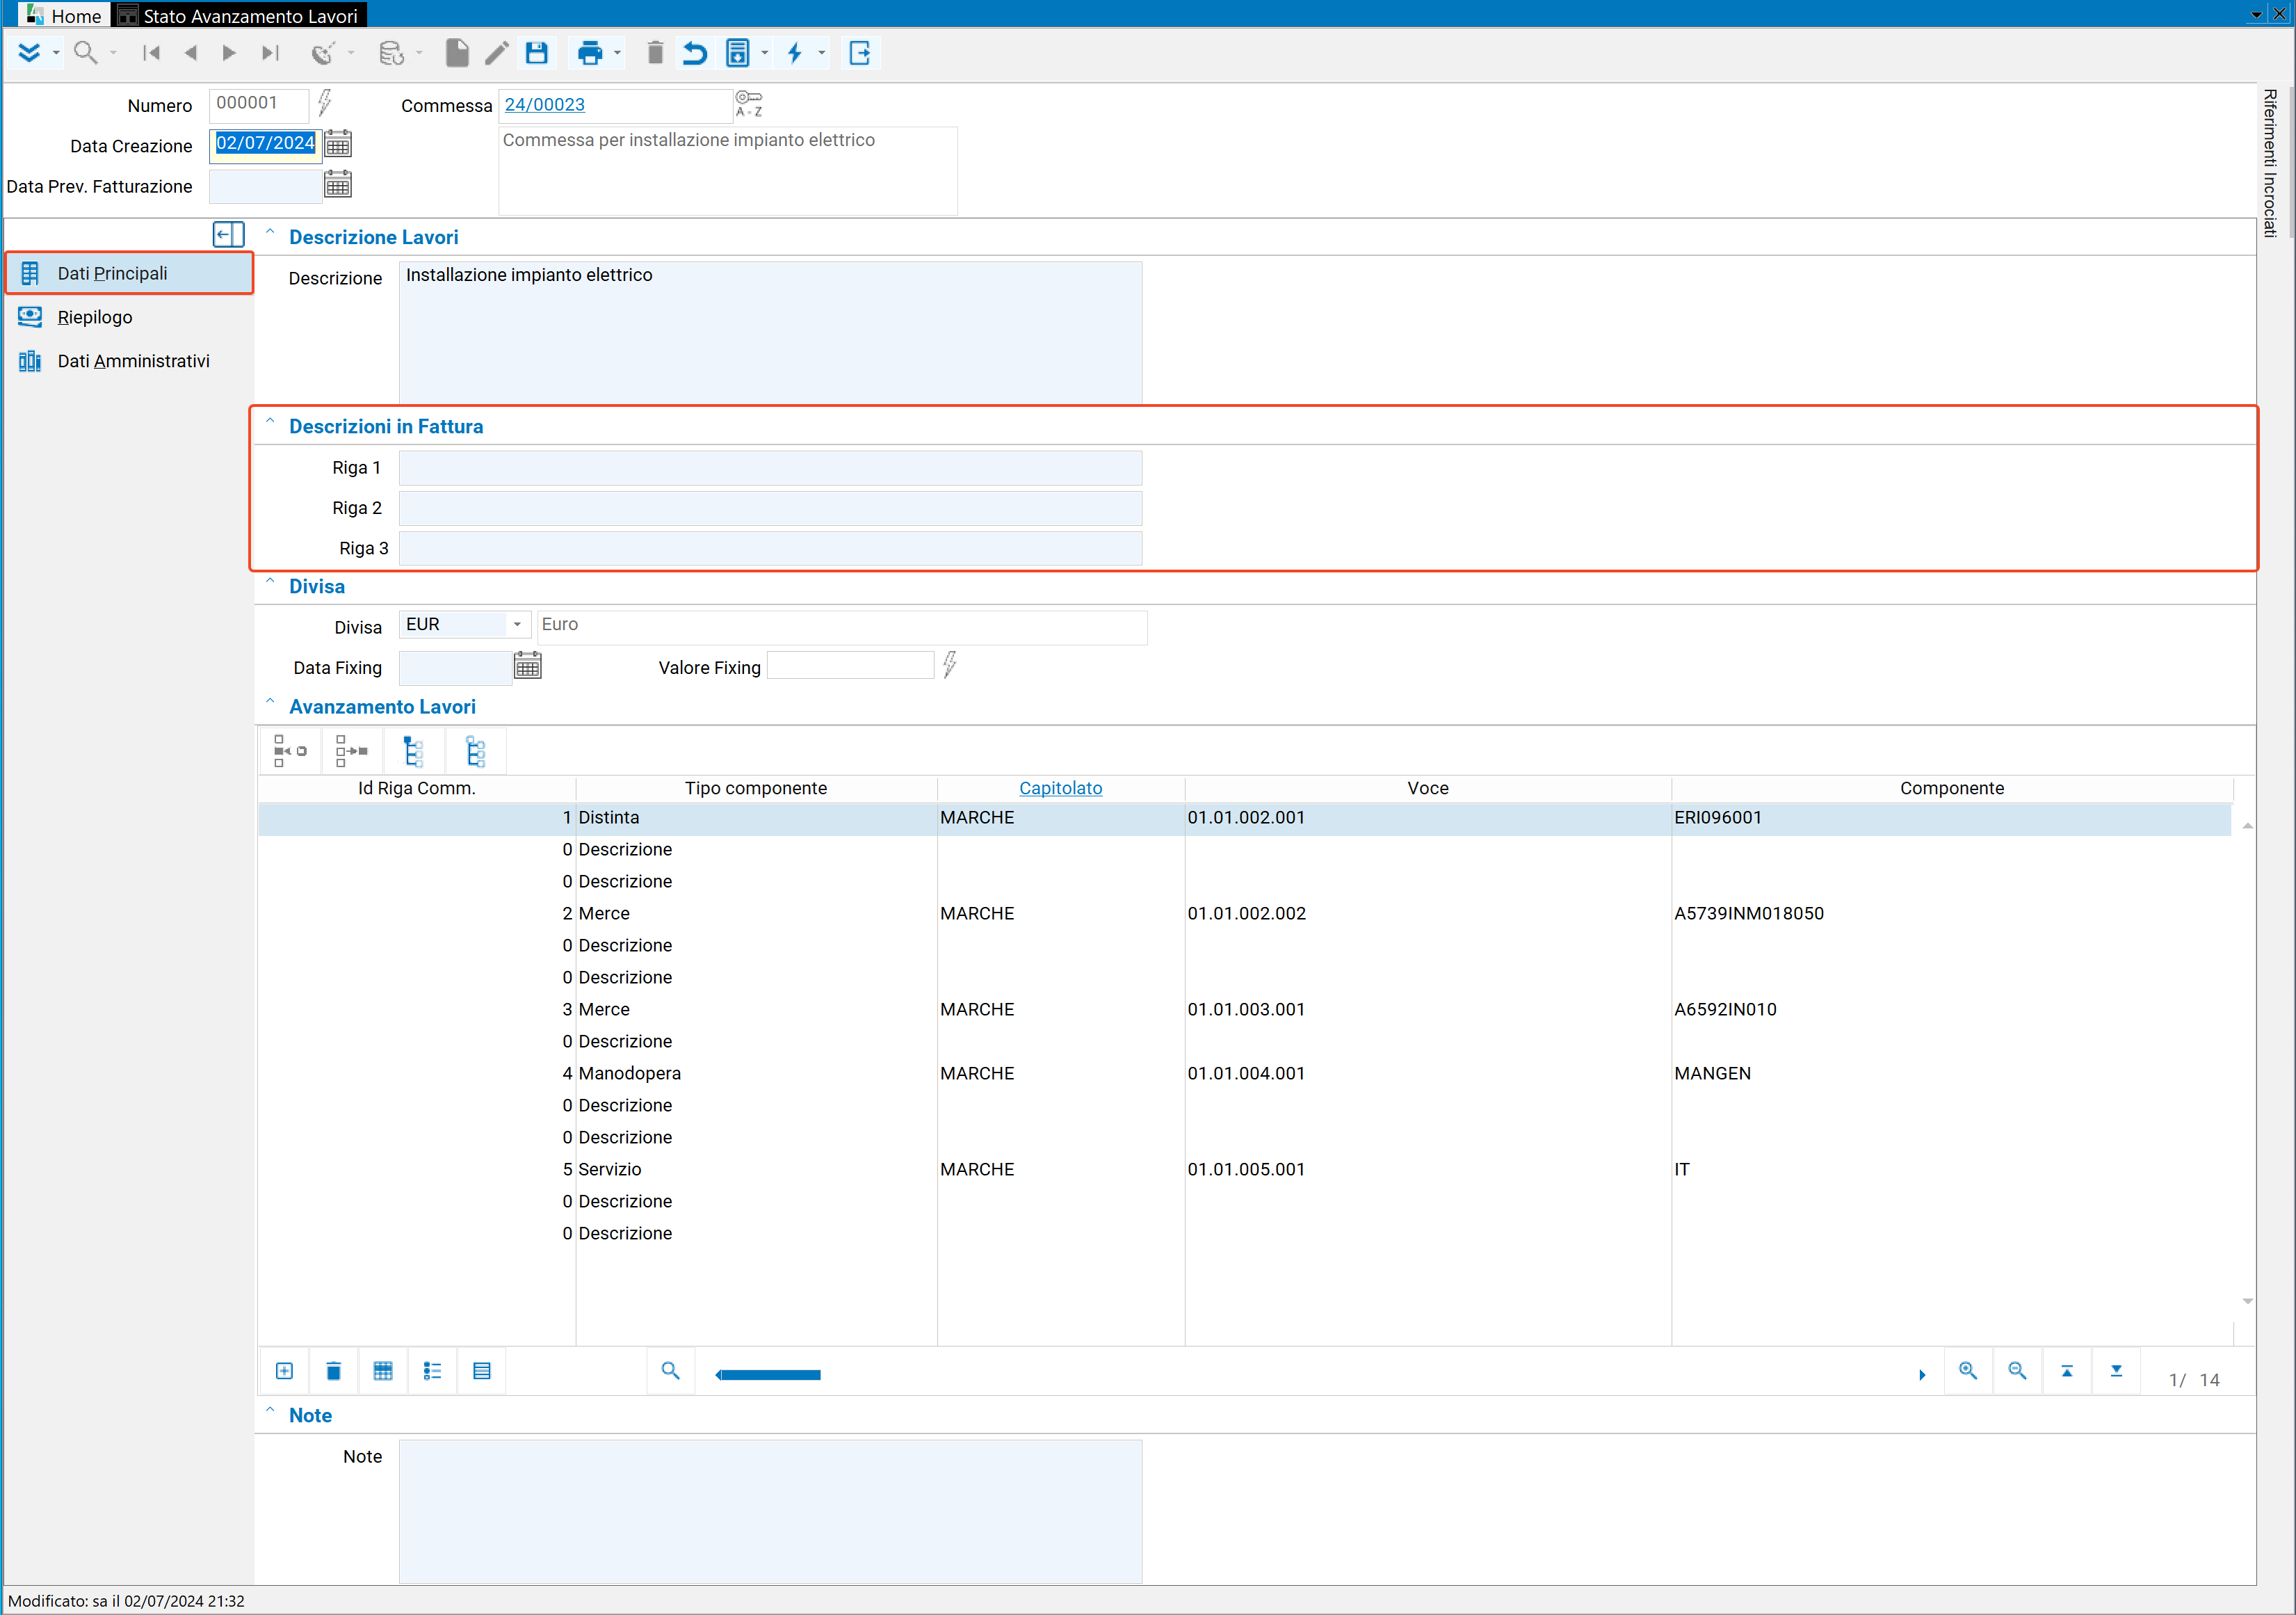Open calendar for Data Fixing
This screenshot has height=1615, width=2296.
click(528, 665)
